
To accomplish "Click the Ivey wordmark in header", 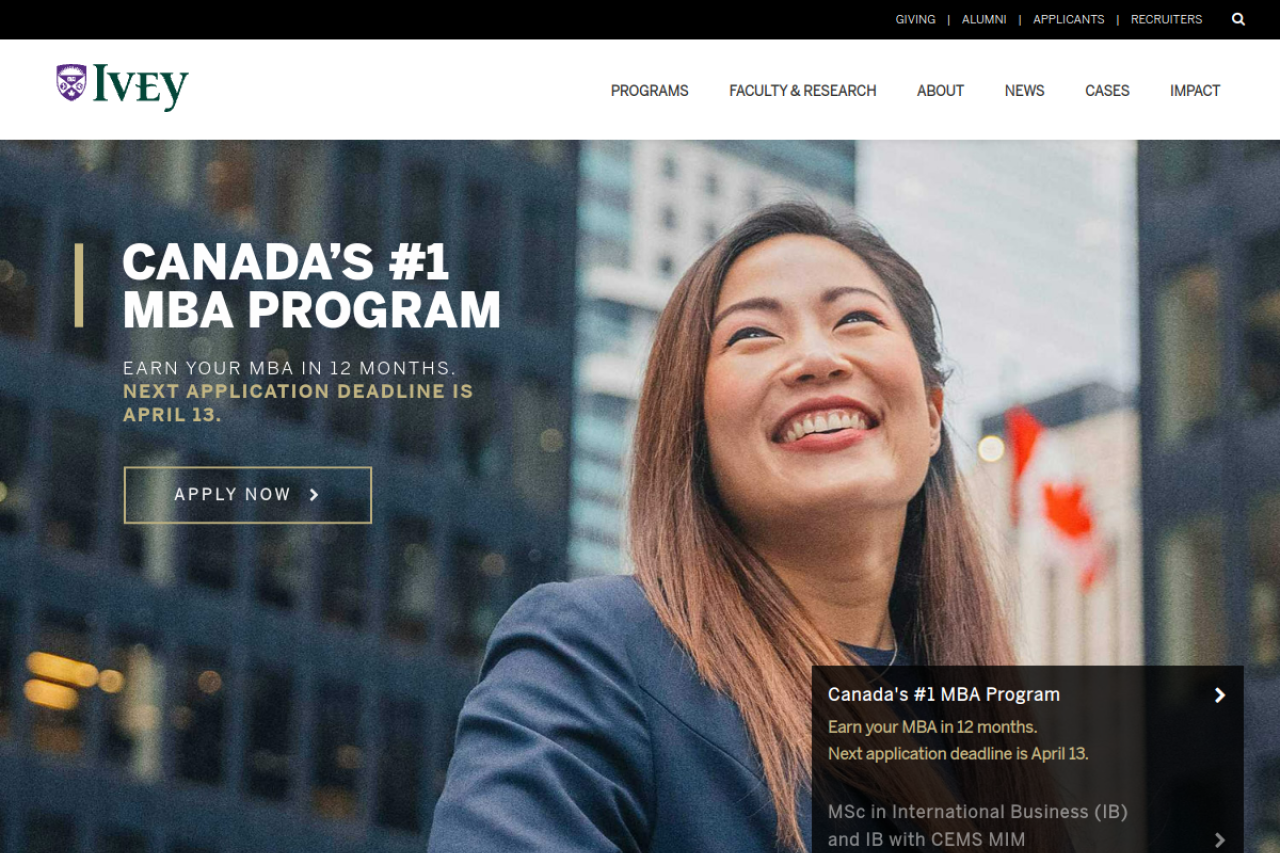I will pyautogui.click(x=141, y=87).
